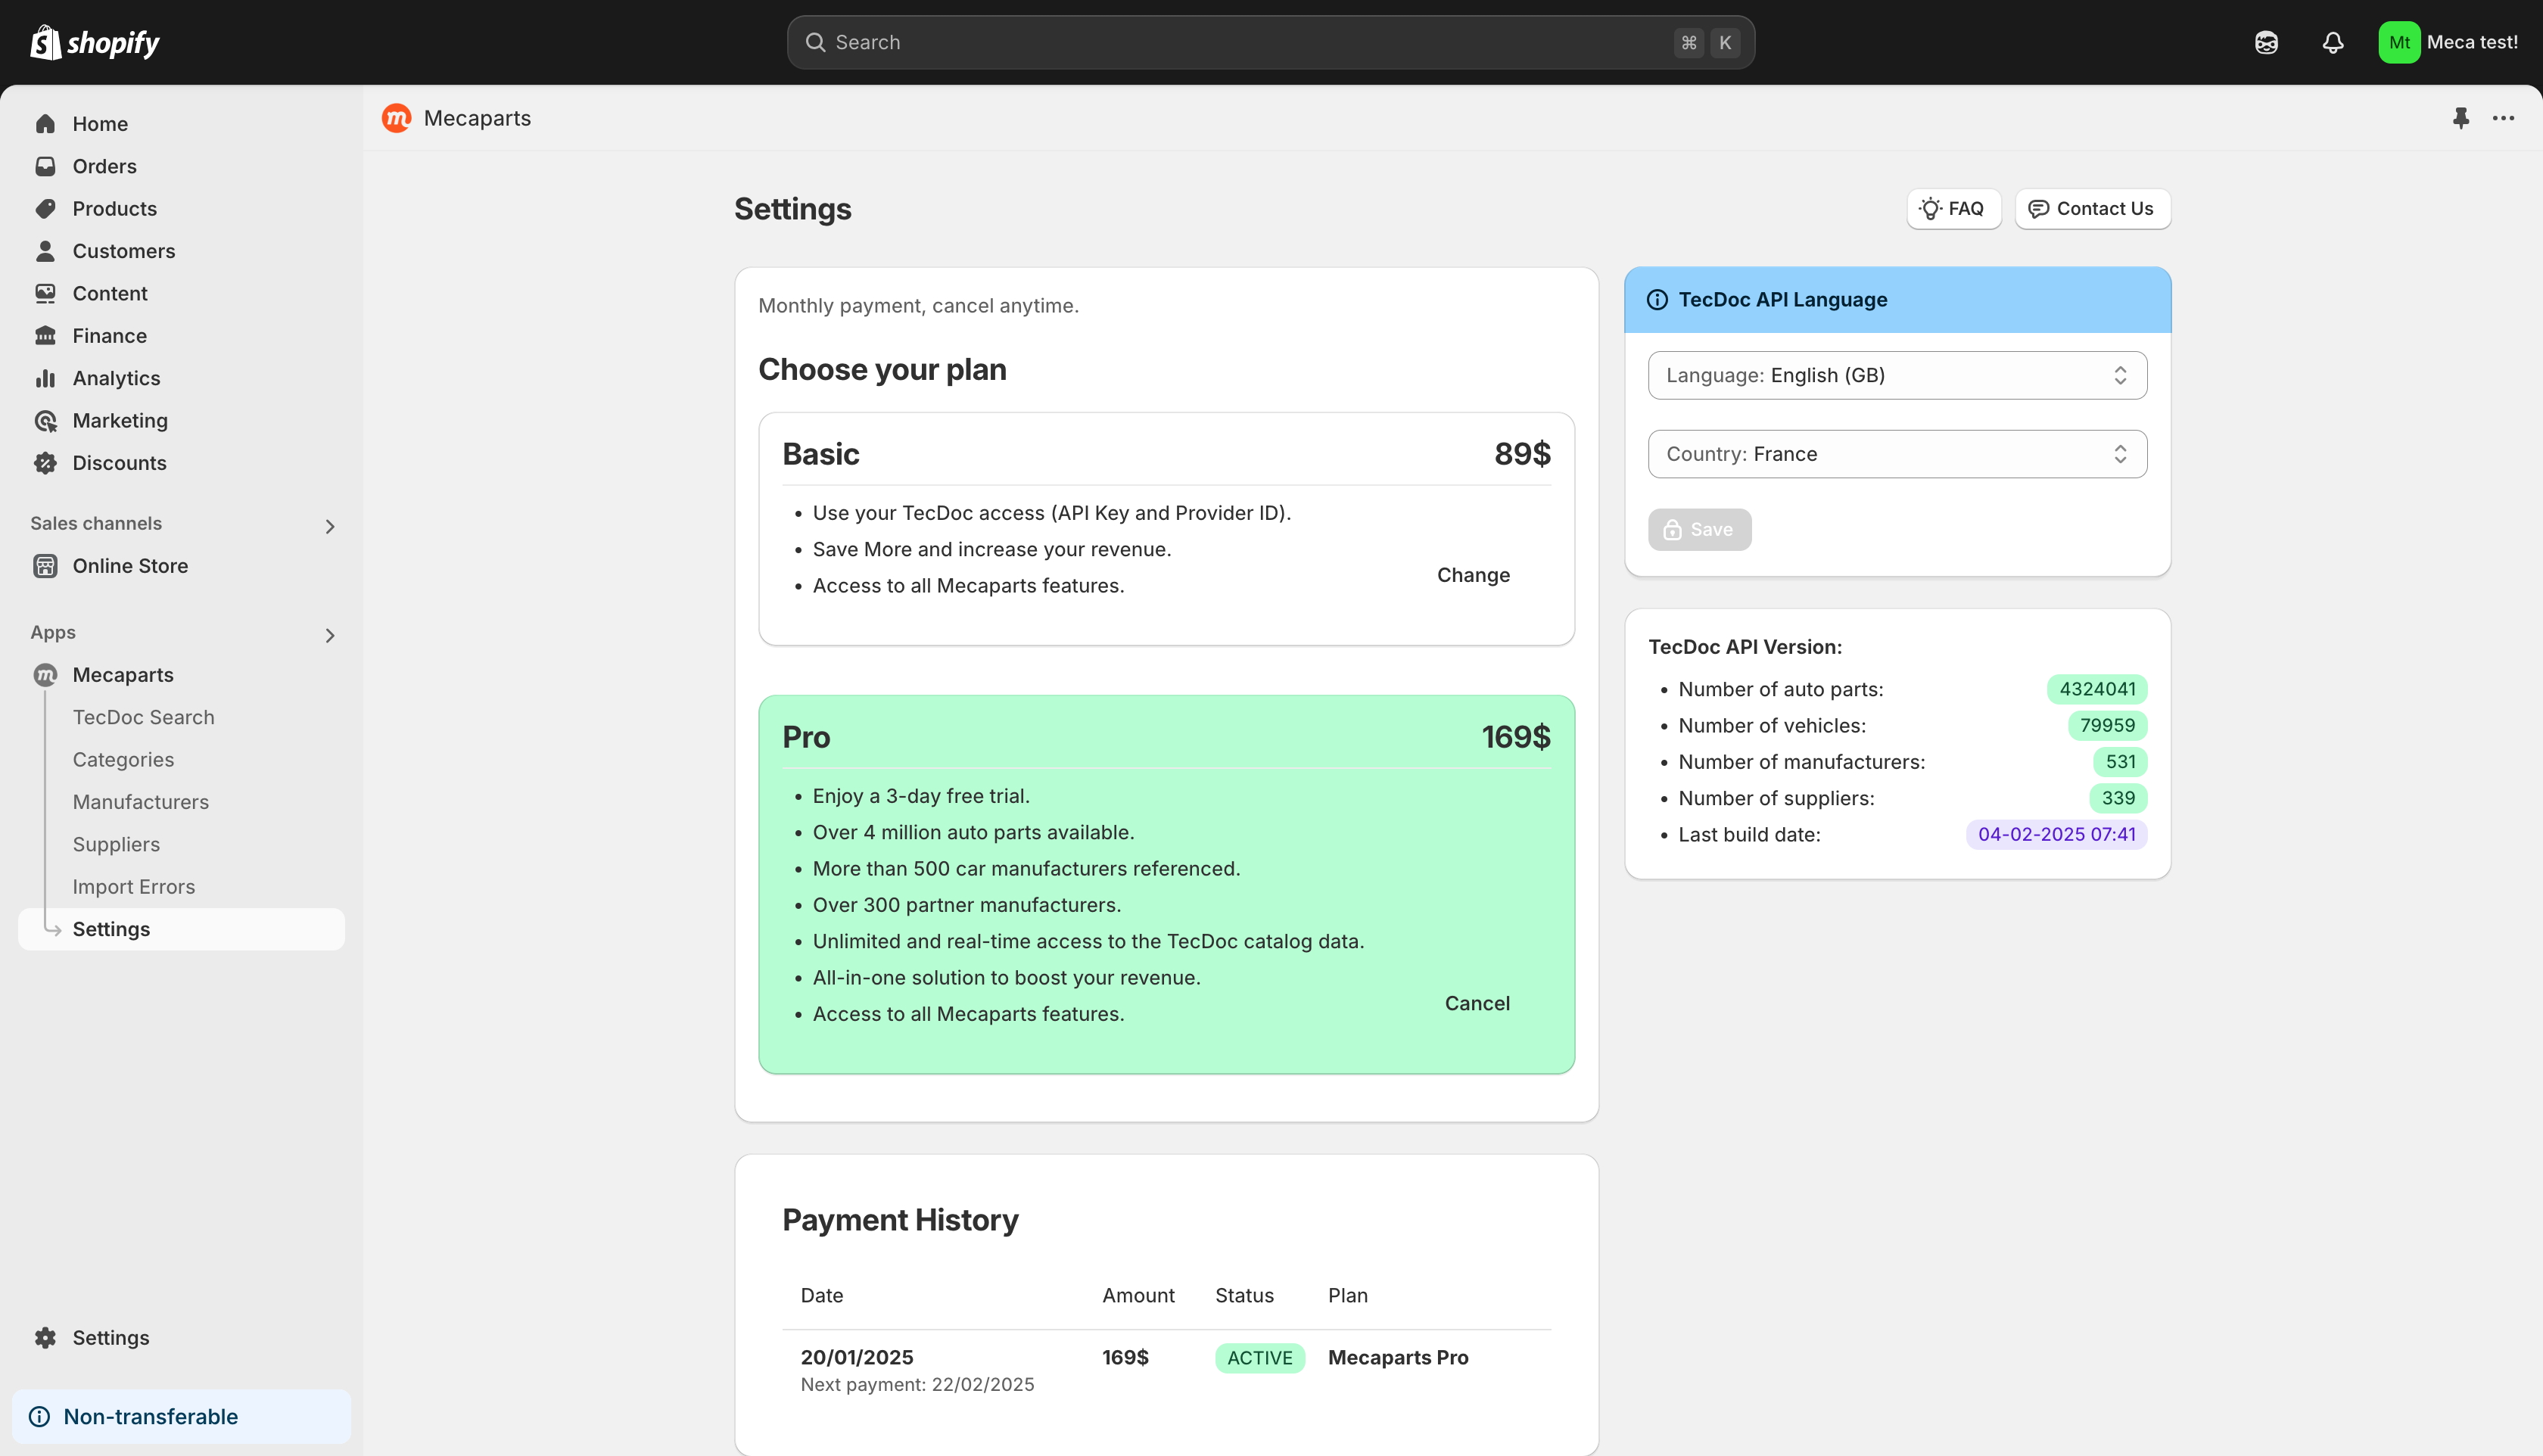Click the 04-02-2025 07:41 build date
2543x1456 pixels.
coord(2056,835)
